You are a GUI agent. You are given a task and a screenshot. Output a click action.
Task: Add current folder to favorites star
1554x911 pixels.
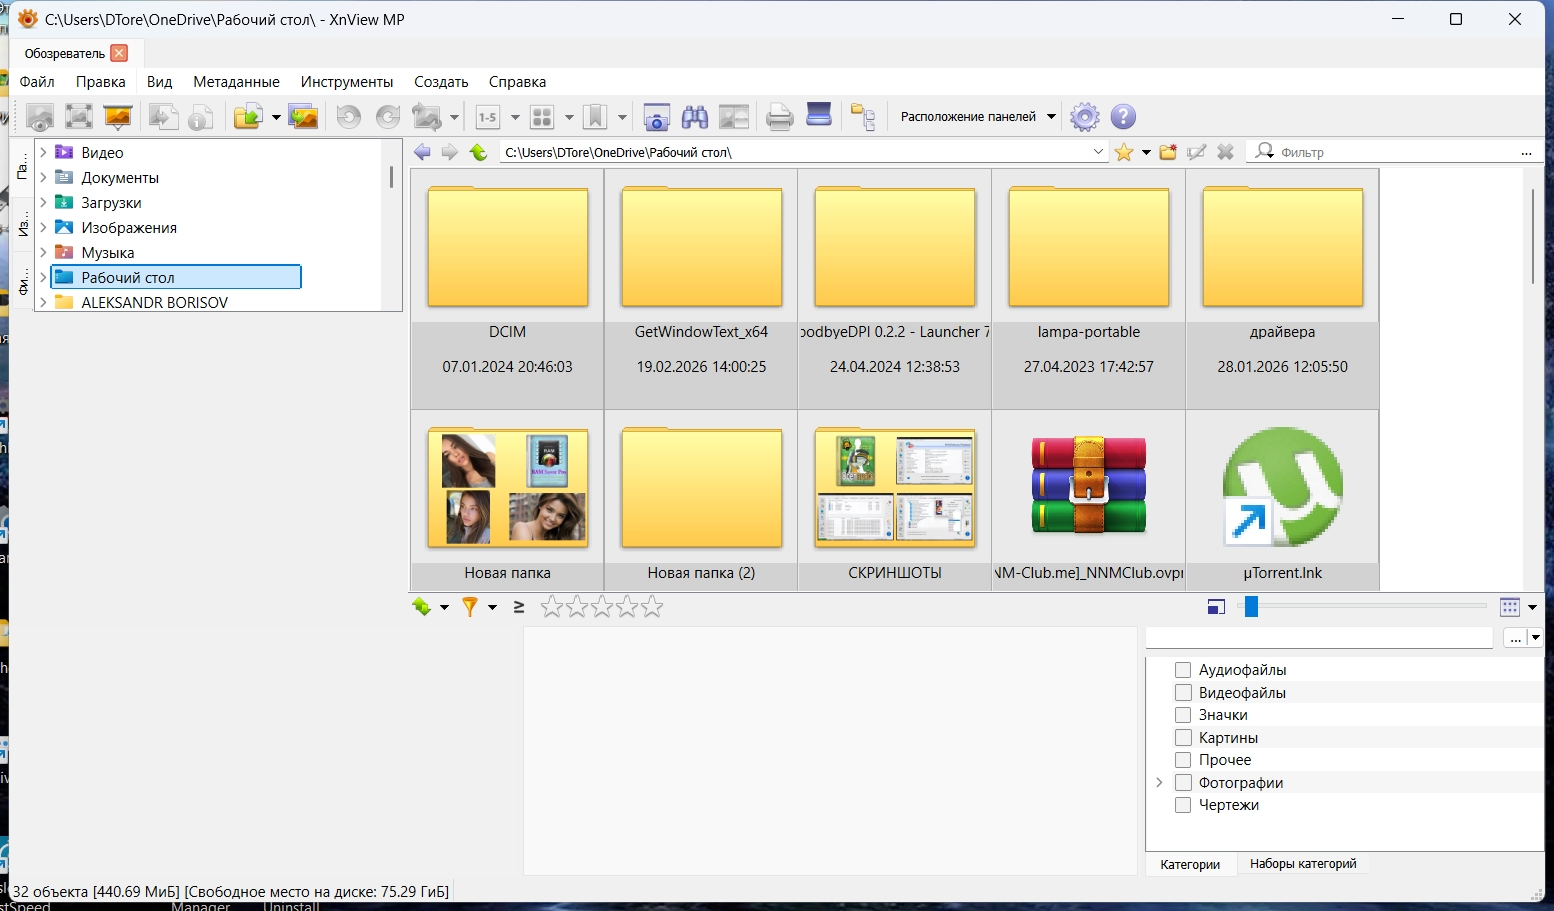pyautogui.click(x=1124, y=152)
